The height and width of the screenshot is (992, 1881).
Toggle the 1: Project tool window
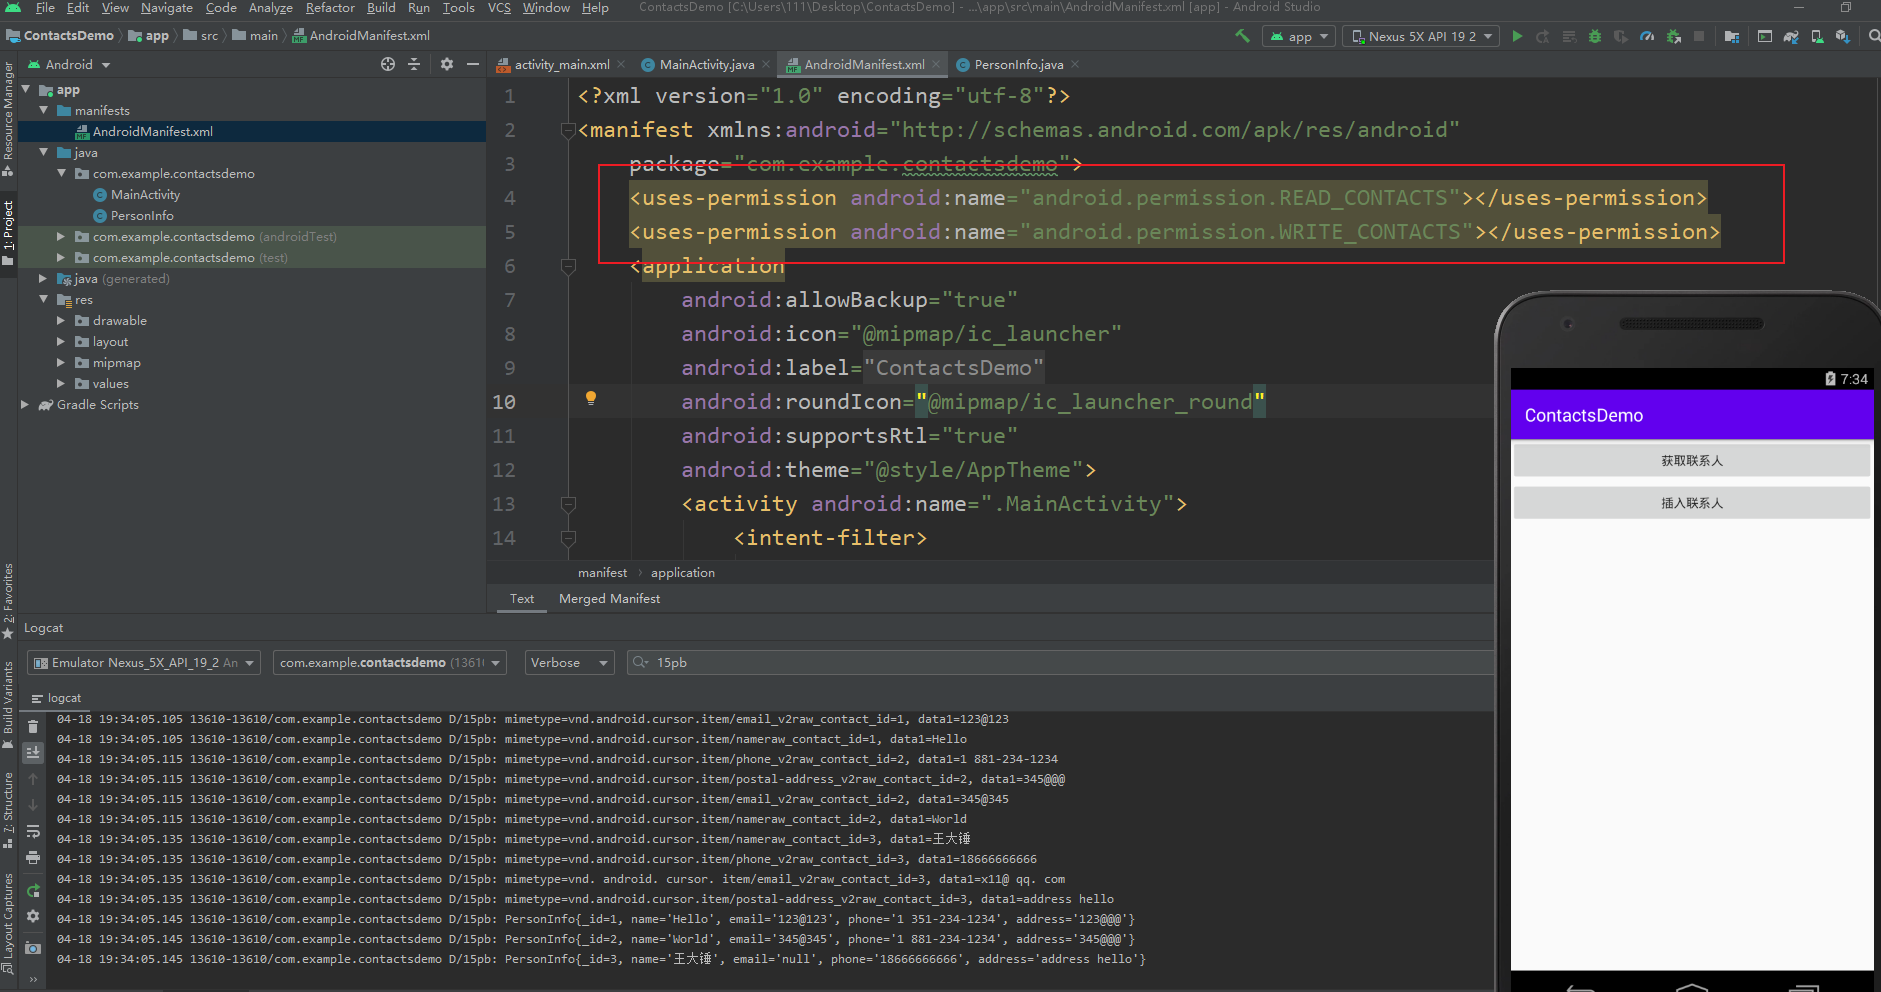[8, 230]
